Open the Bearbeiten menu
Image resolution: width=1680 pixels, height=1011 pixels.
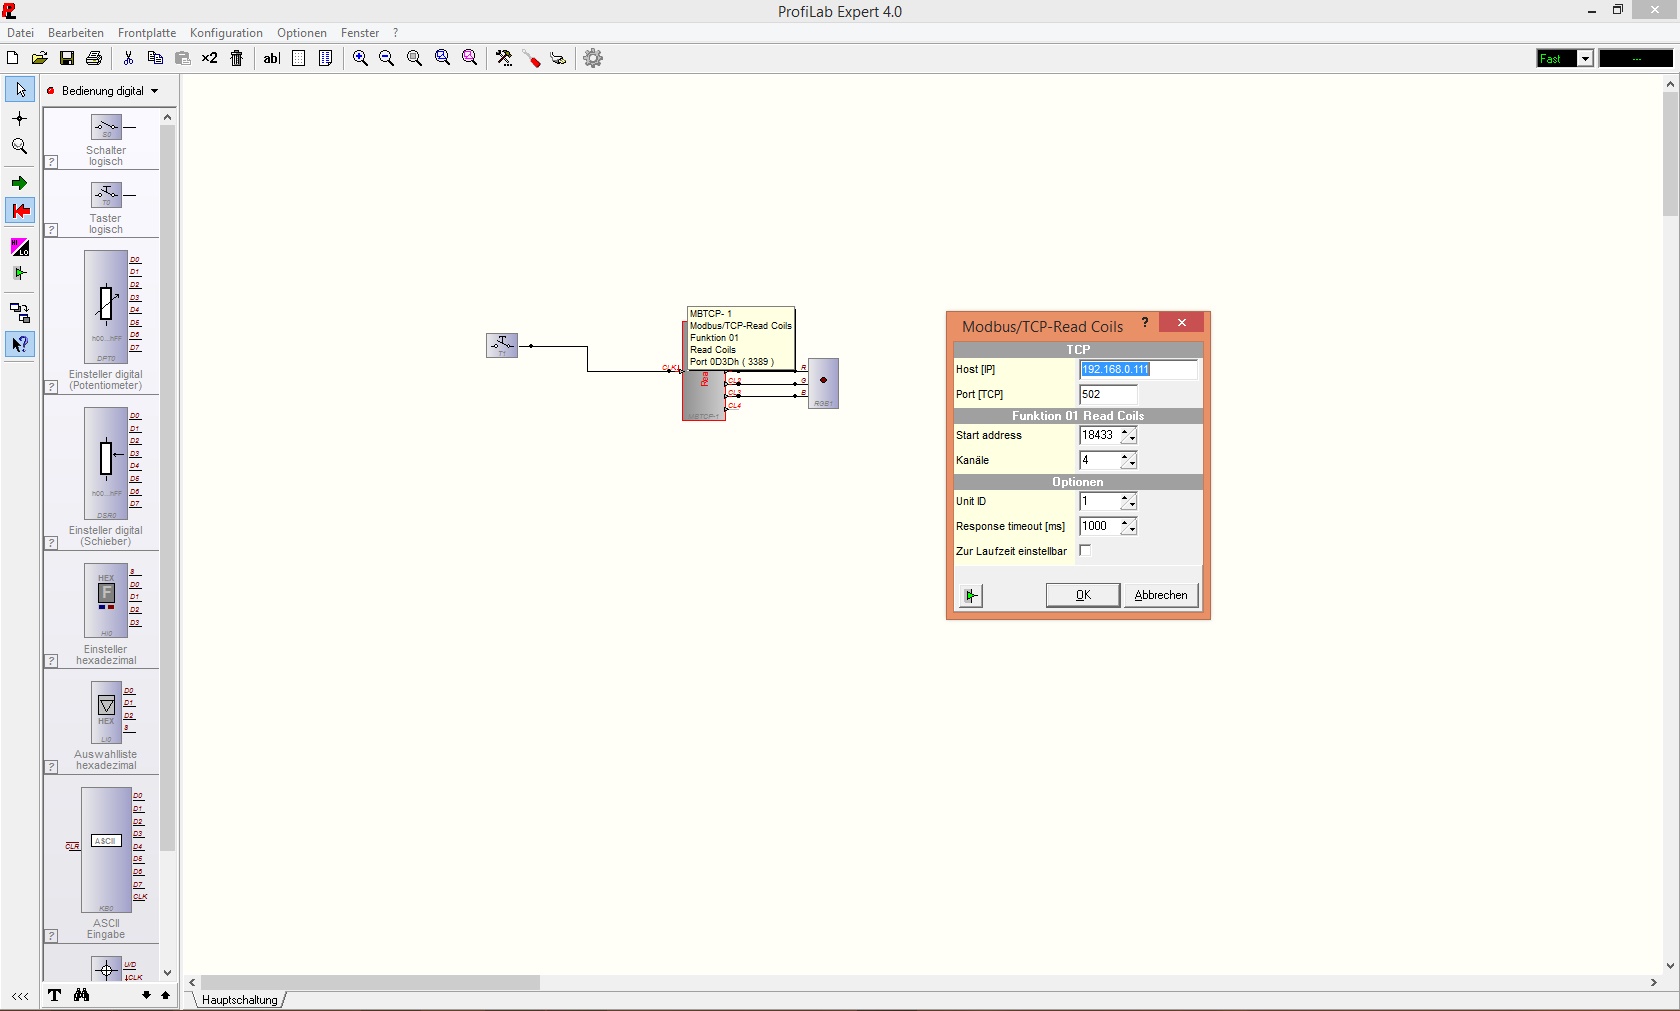point(76,33)
